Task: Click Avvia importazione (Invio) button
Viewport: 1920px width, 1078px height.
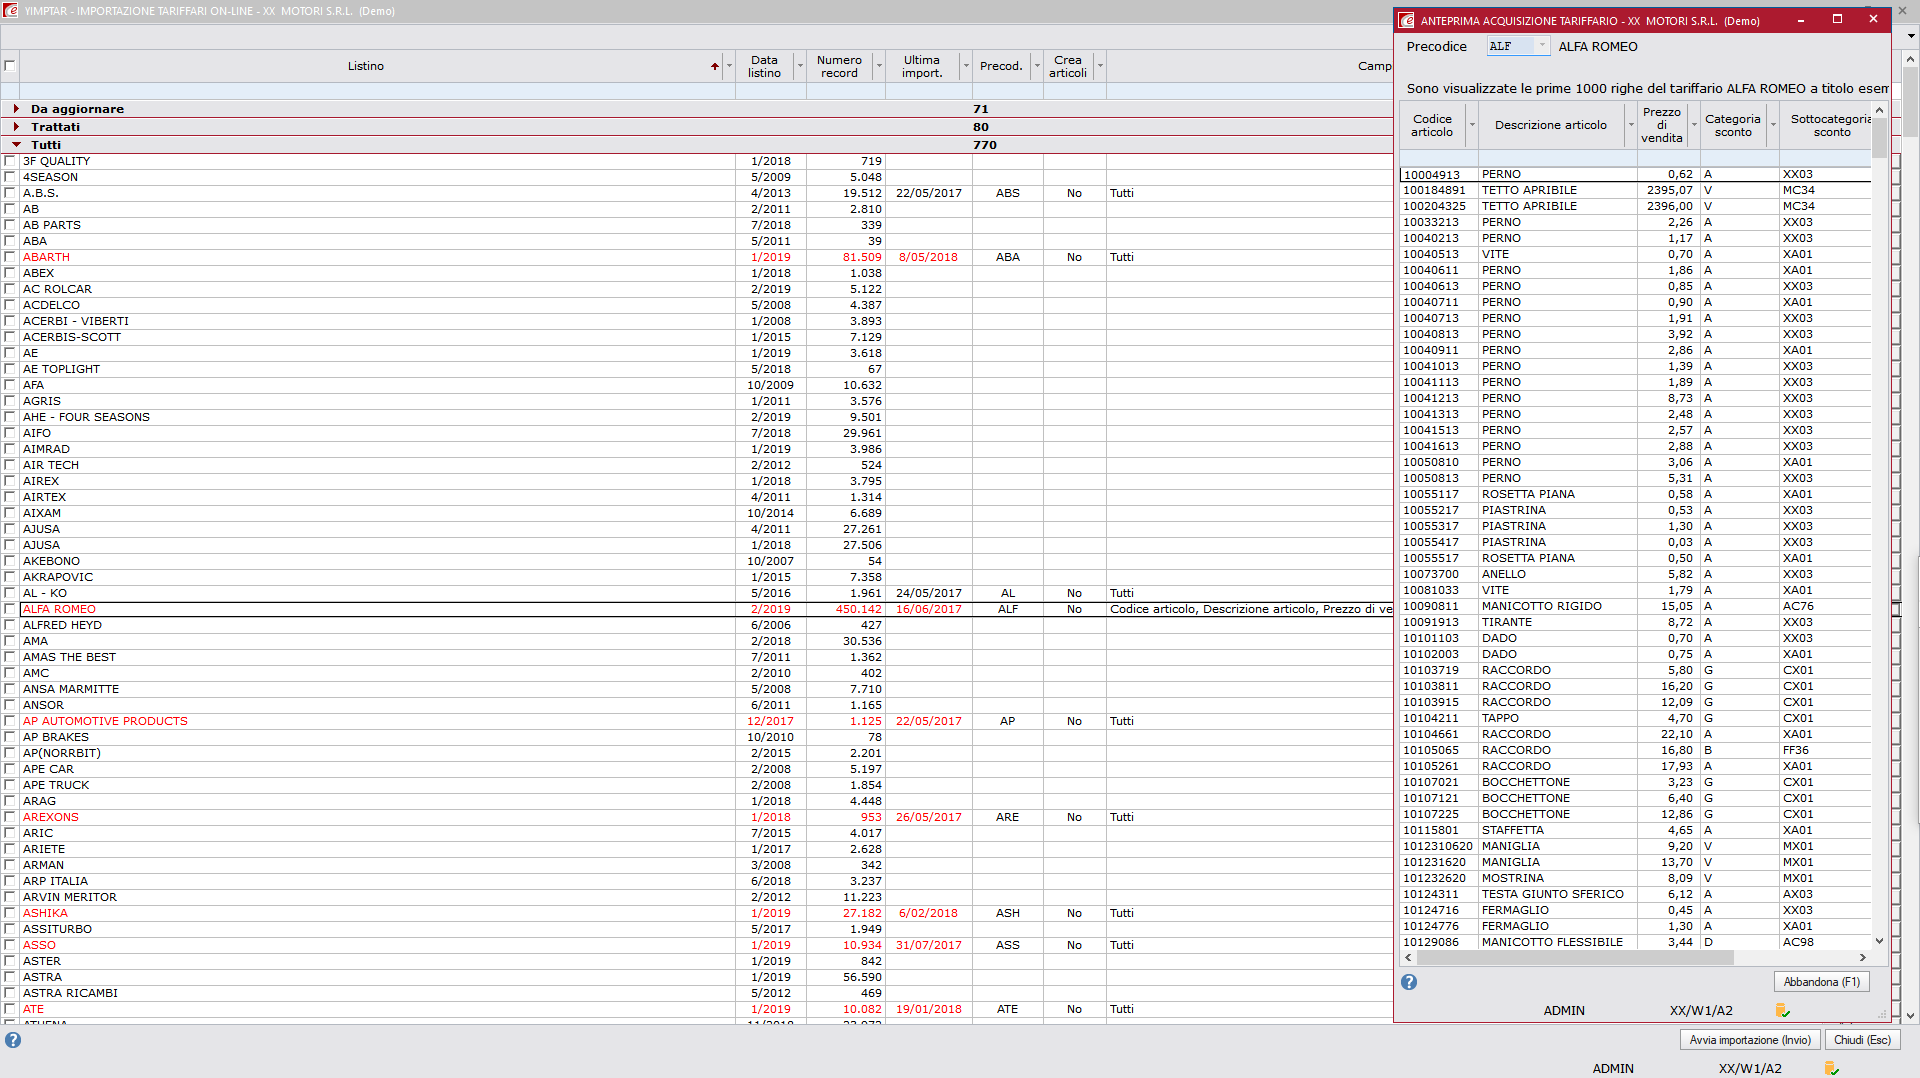Action: (1750, 1040)
